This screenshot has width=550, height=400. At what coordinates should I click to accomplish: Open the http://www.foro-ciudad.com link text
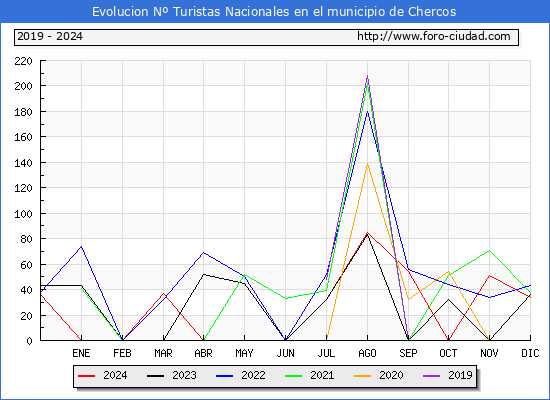click(x=434, y=36)
